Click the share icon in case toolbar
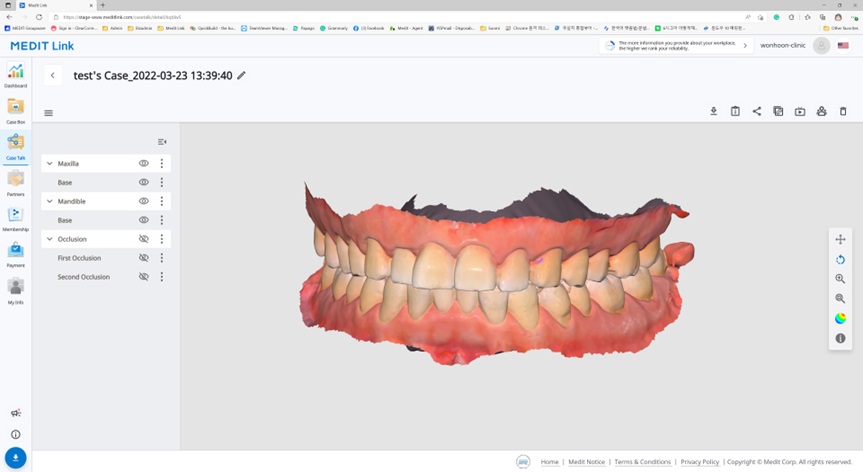 tap(757, 111)
